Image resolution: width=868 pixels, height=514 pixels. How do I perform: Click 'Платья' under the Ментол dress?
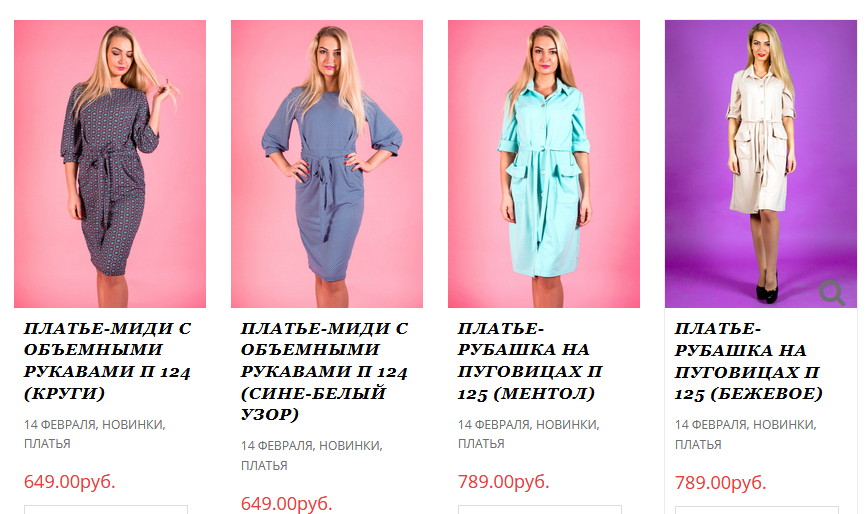pyautogui.click(x=481, y=444)
